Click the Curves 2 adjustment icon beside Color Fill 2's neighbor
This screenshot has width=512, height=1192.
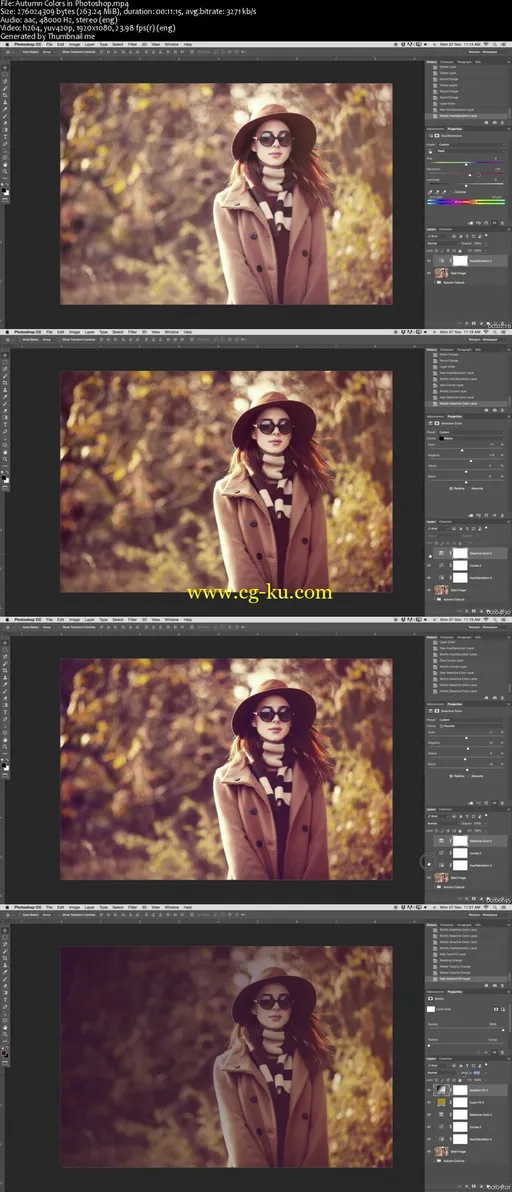coord(441,1127)
